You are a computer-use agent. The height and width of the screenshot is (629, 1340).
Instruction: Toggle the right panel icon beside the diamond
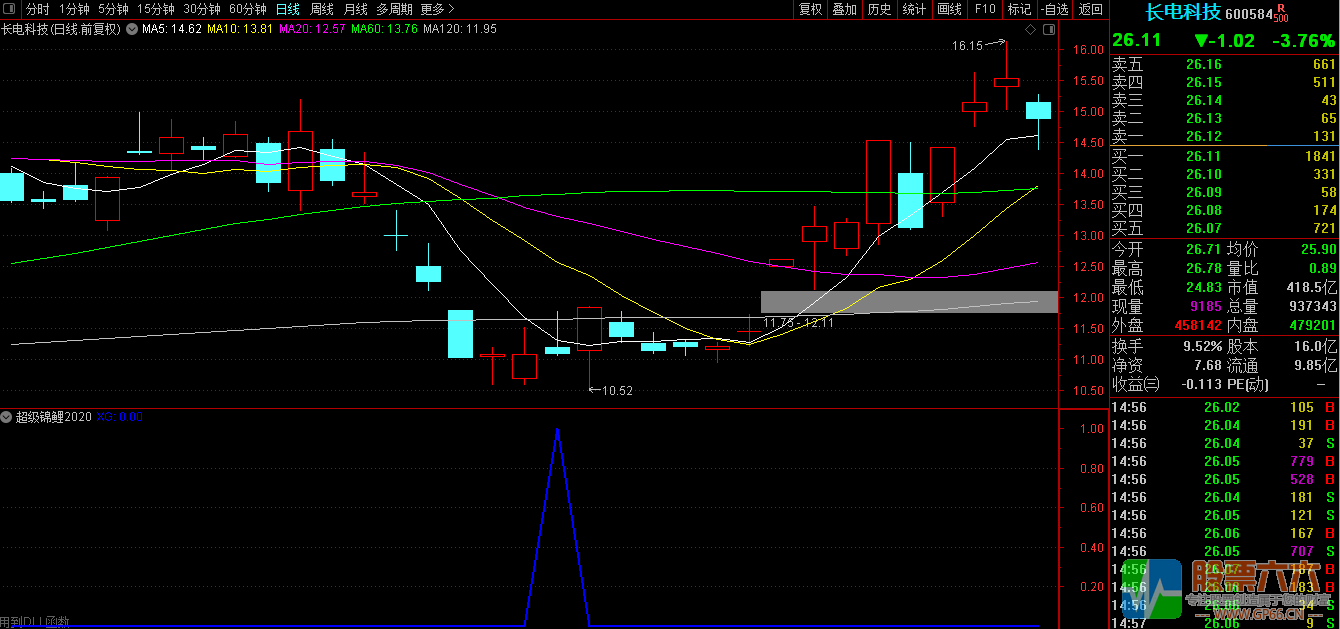click(x=1049, y=29)
